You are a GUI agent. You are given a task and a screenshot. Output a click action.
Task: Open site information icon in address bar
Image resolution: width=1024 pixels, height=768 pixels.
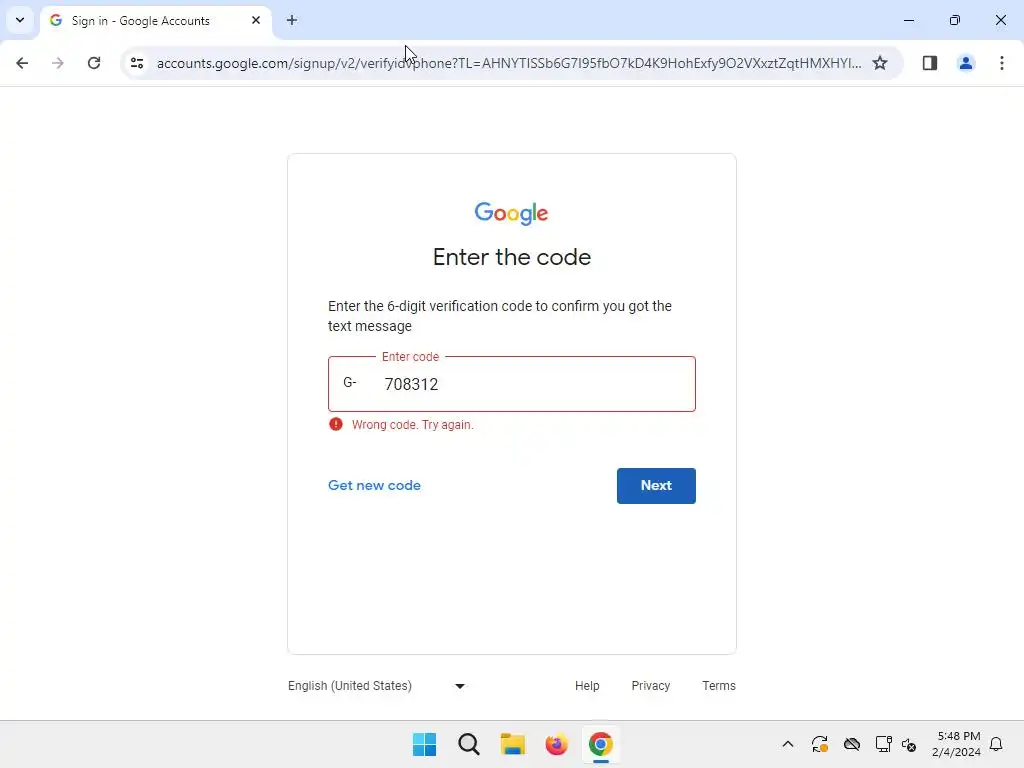pyautogui.click(x=137, y=63)
